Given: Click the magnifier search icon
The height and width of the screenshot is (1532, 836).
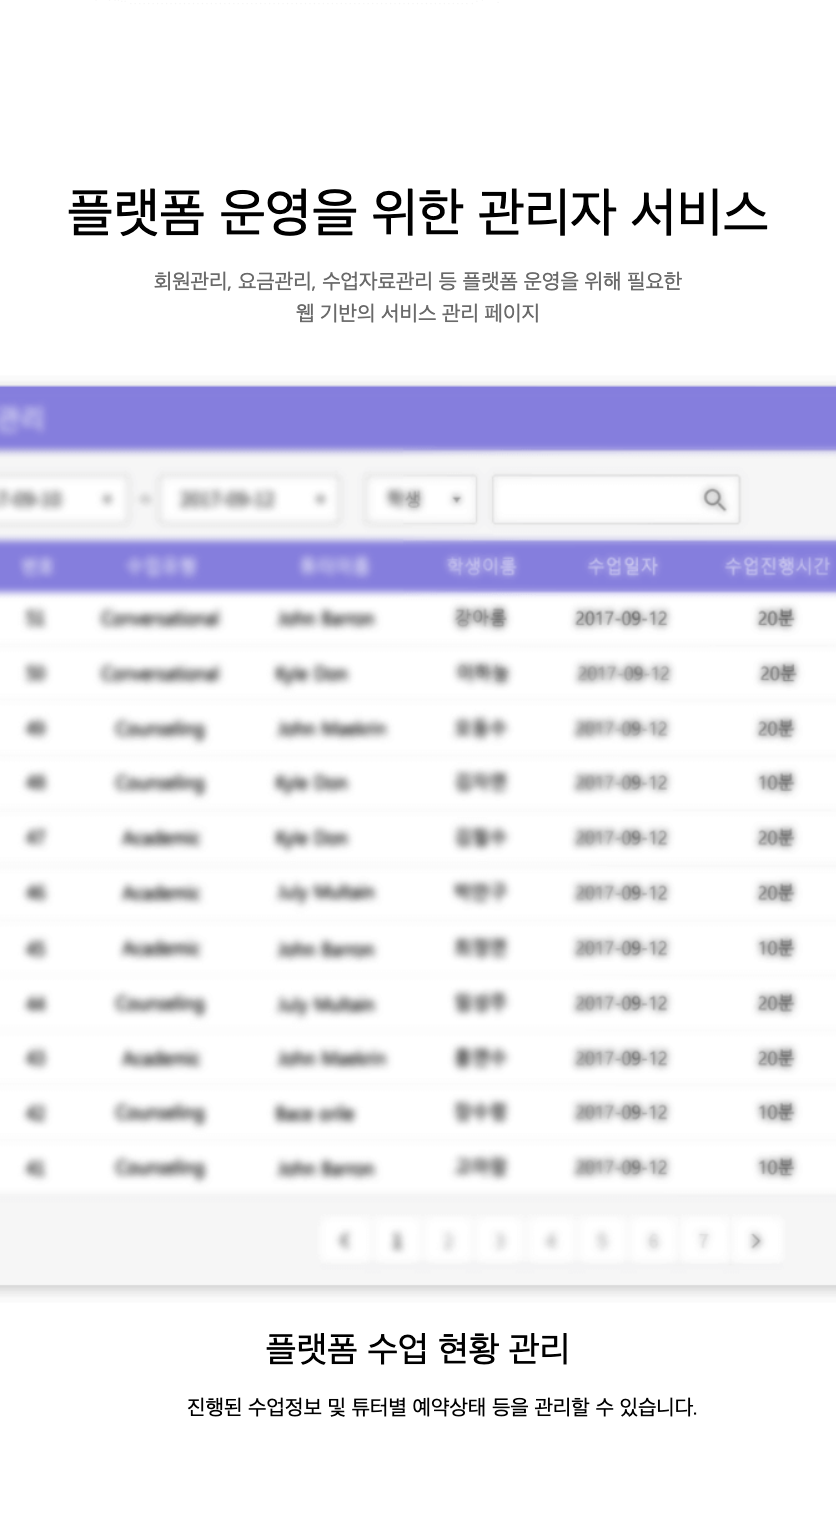Looking at the screenshot, I should point(714,500).
